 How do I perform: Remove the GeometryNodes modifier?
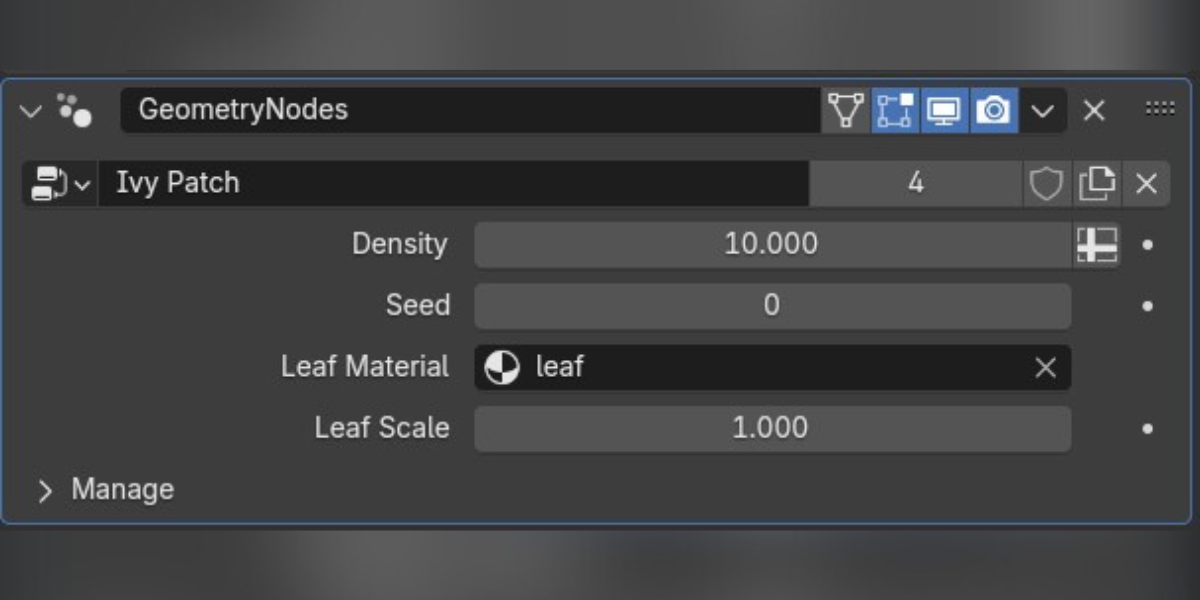[x=1094, y=110]
